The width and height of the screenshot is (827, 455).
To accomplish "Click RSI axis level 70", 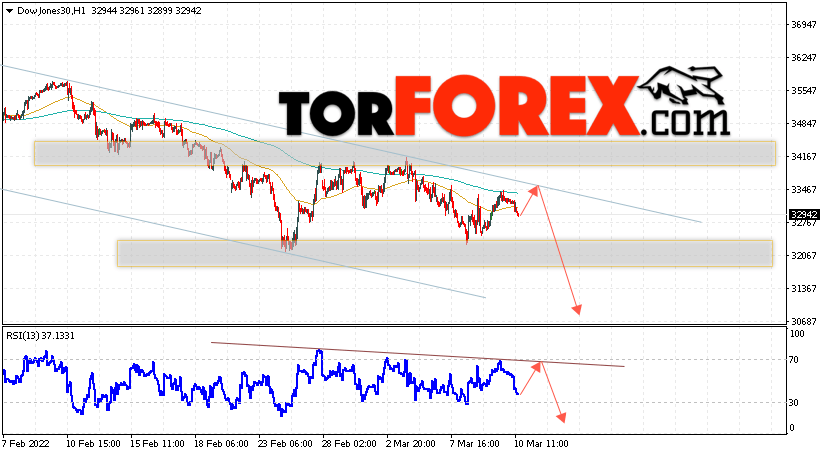I will (794, 360).
